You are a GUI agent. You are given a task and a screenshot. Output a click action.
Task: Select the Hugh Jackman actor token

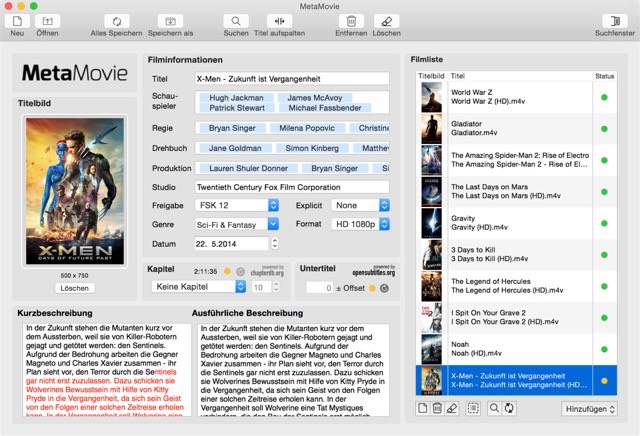[x=236, y=98]
